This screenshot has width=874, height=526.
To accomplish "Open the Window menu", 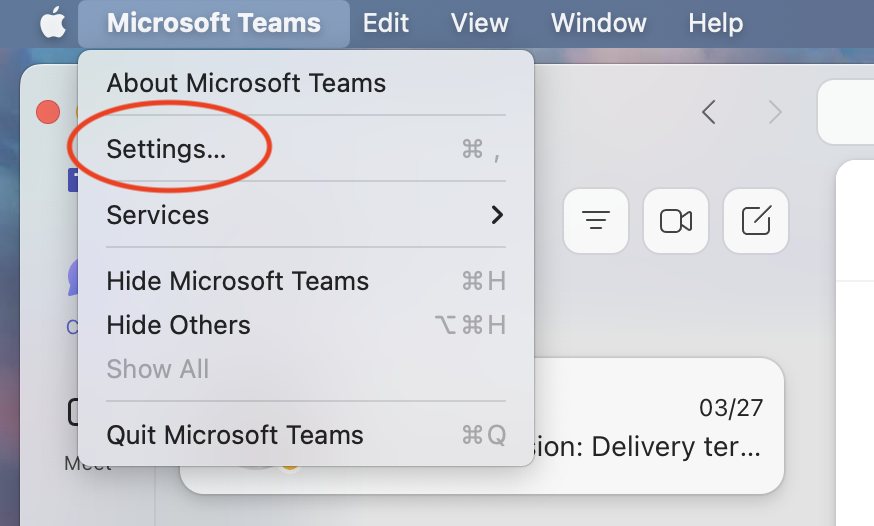I will point(599,23).
